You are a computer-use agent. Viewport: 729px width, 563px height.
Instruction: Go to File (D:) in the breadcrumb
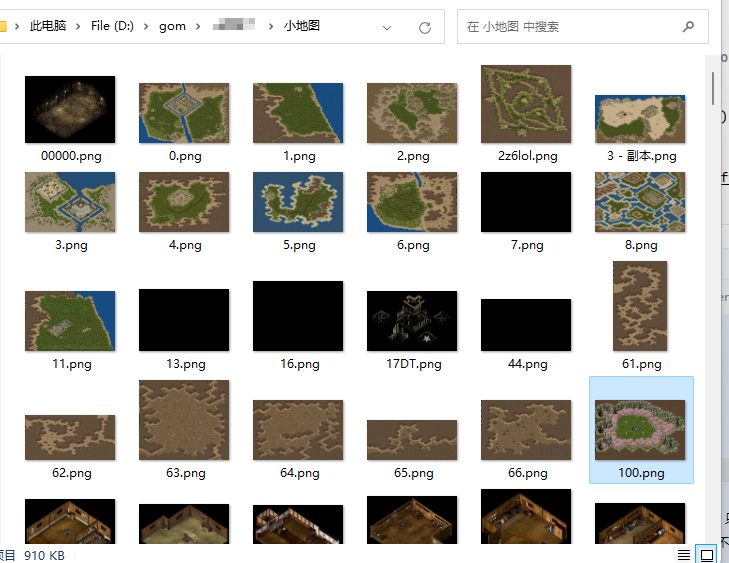pos(112,26)
